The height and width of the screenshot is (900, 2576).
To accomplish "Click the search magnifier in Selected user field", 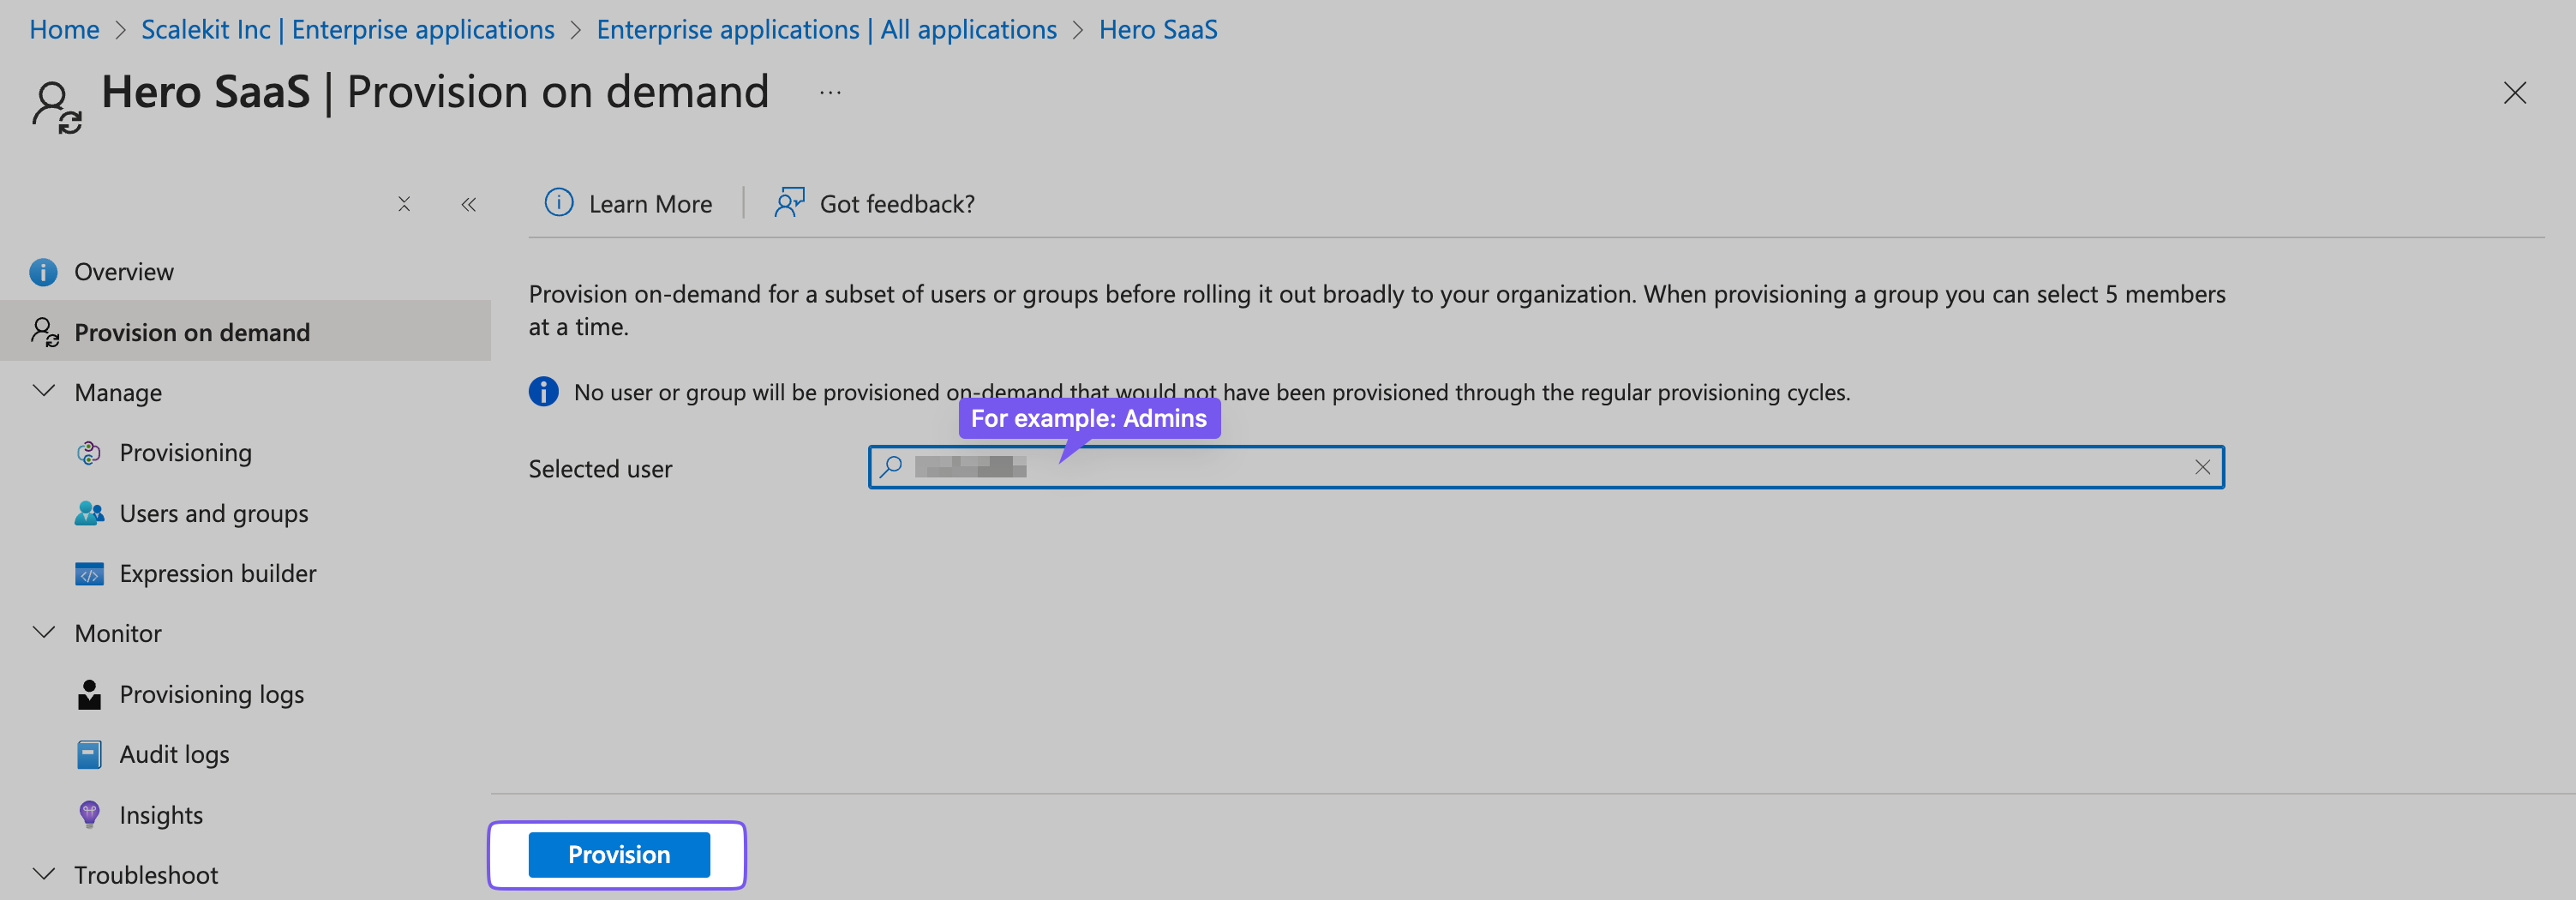I will [x=891, y=467].
